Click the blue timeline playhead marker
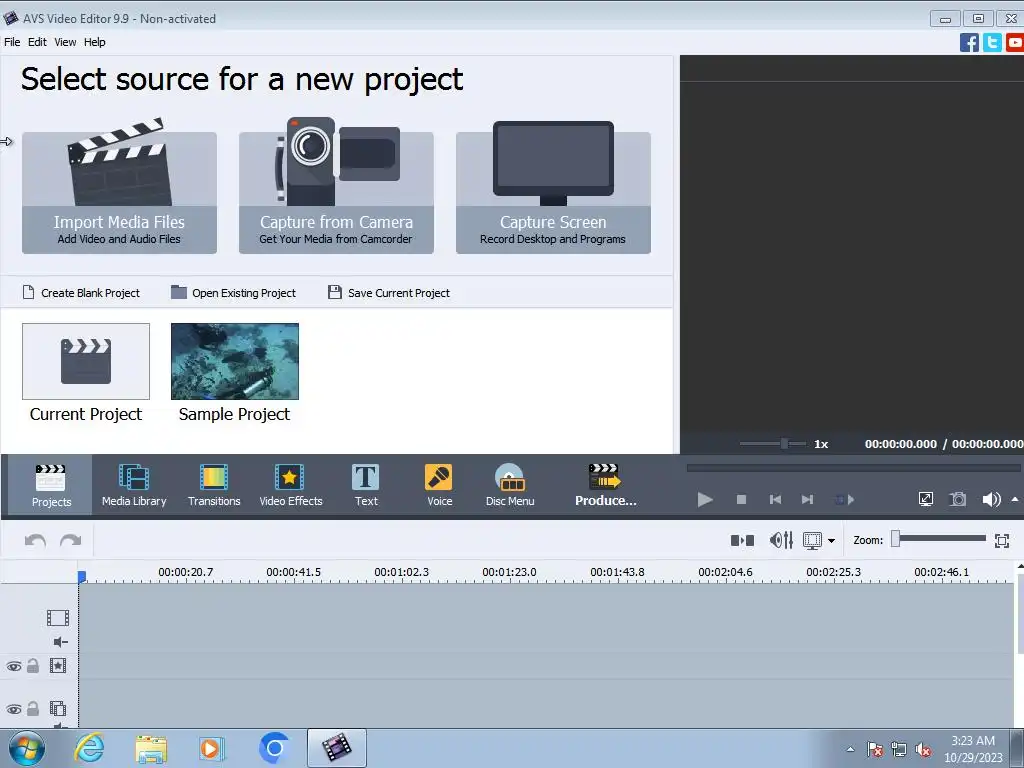Viewport: 1024px width, 768px height. 82,577
